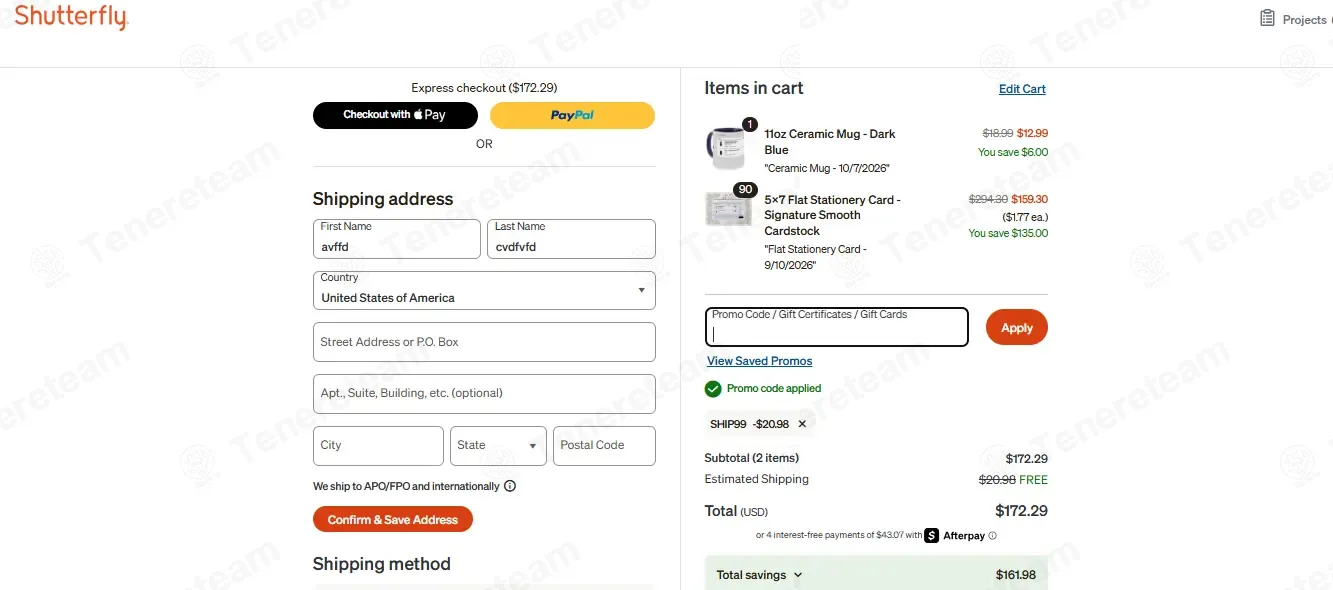Focus the Street Address field
Screen dimensions: 1333x590
pyautogui.click(x=484, y=342)
